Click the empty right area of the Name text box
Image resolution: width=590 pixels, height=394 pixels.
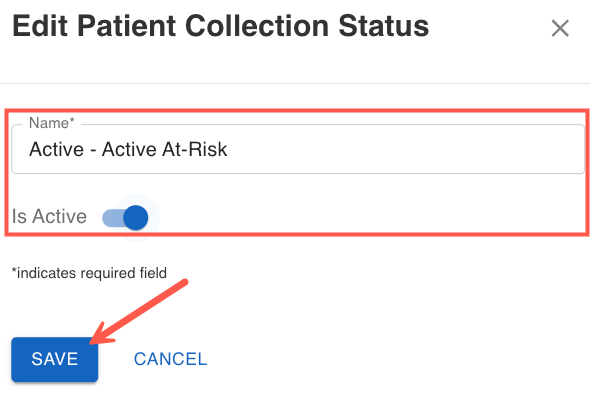406,149
